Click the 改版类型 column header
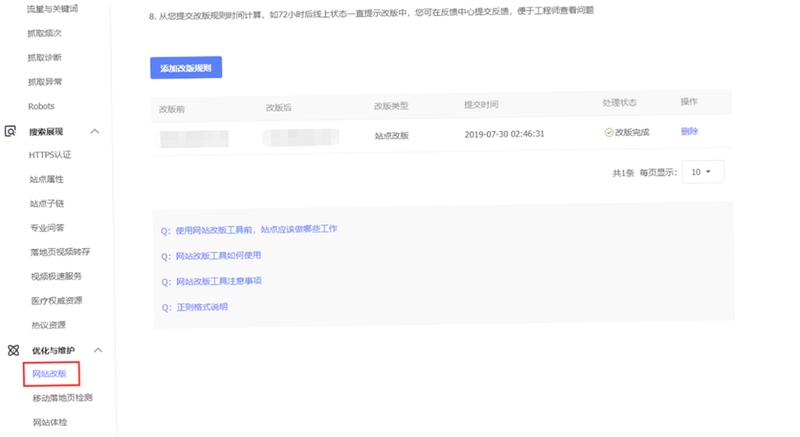The width and height of the screenshot is (800, 437). pos(391,106)
